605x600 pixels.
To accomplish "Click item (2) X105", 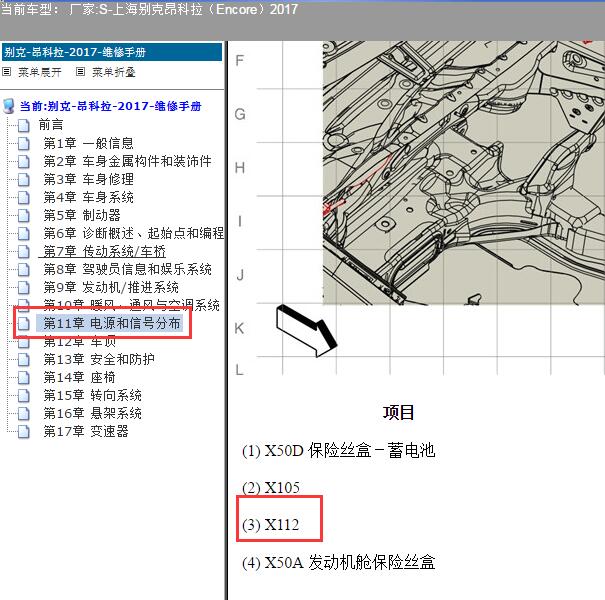I will coord(271,488).
